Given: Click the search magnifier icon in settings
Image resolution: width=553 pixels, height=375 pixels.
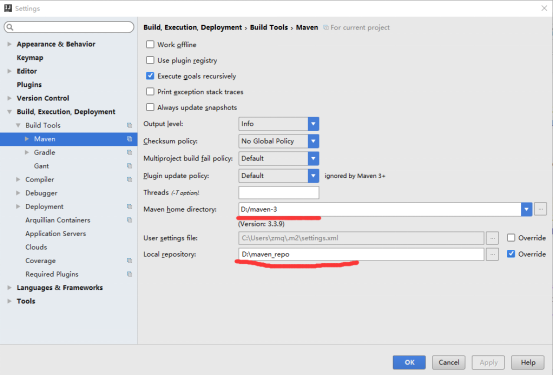Looking at the screenshot, I should [x=10, y=27].
